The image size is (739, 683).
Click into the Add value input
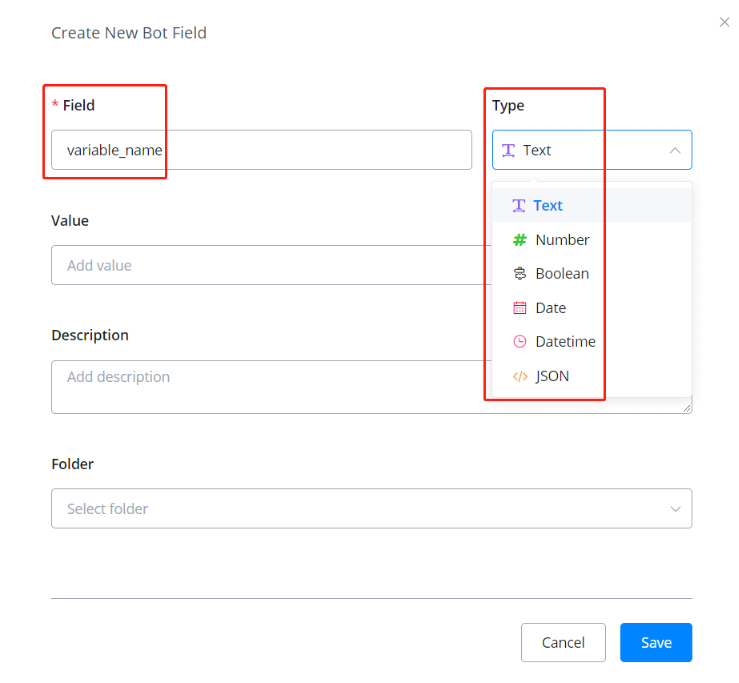pos(270,266)
